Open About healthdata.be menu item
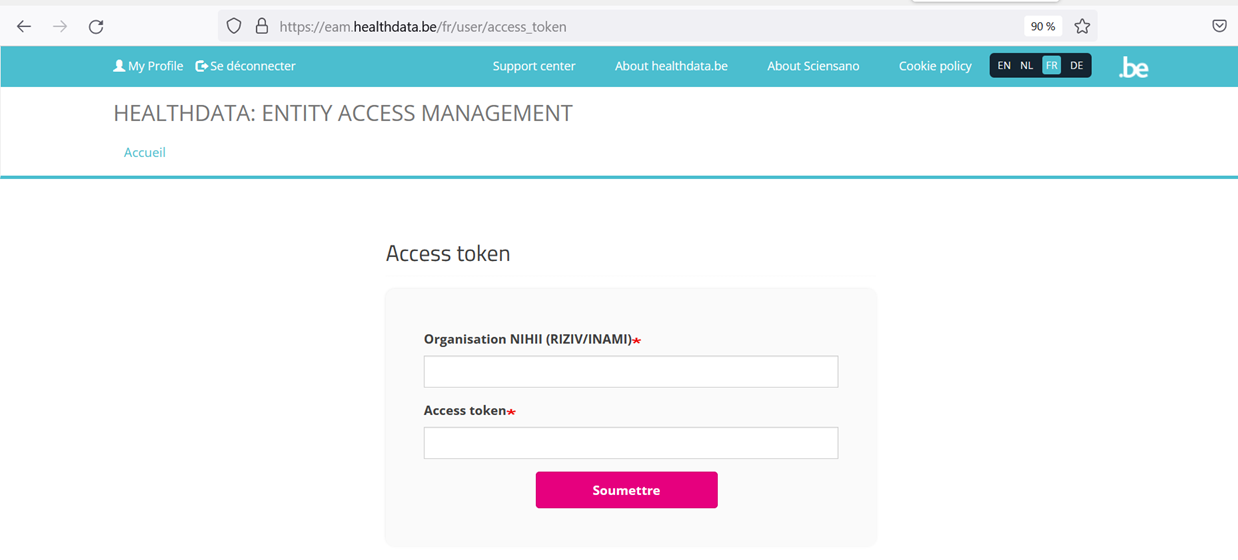 (671, 66)
